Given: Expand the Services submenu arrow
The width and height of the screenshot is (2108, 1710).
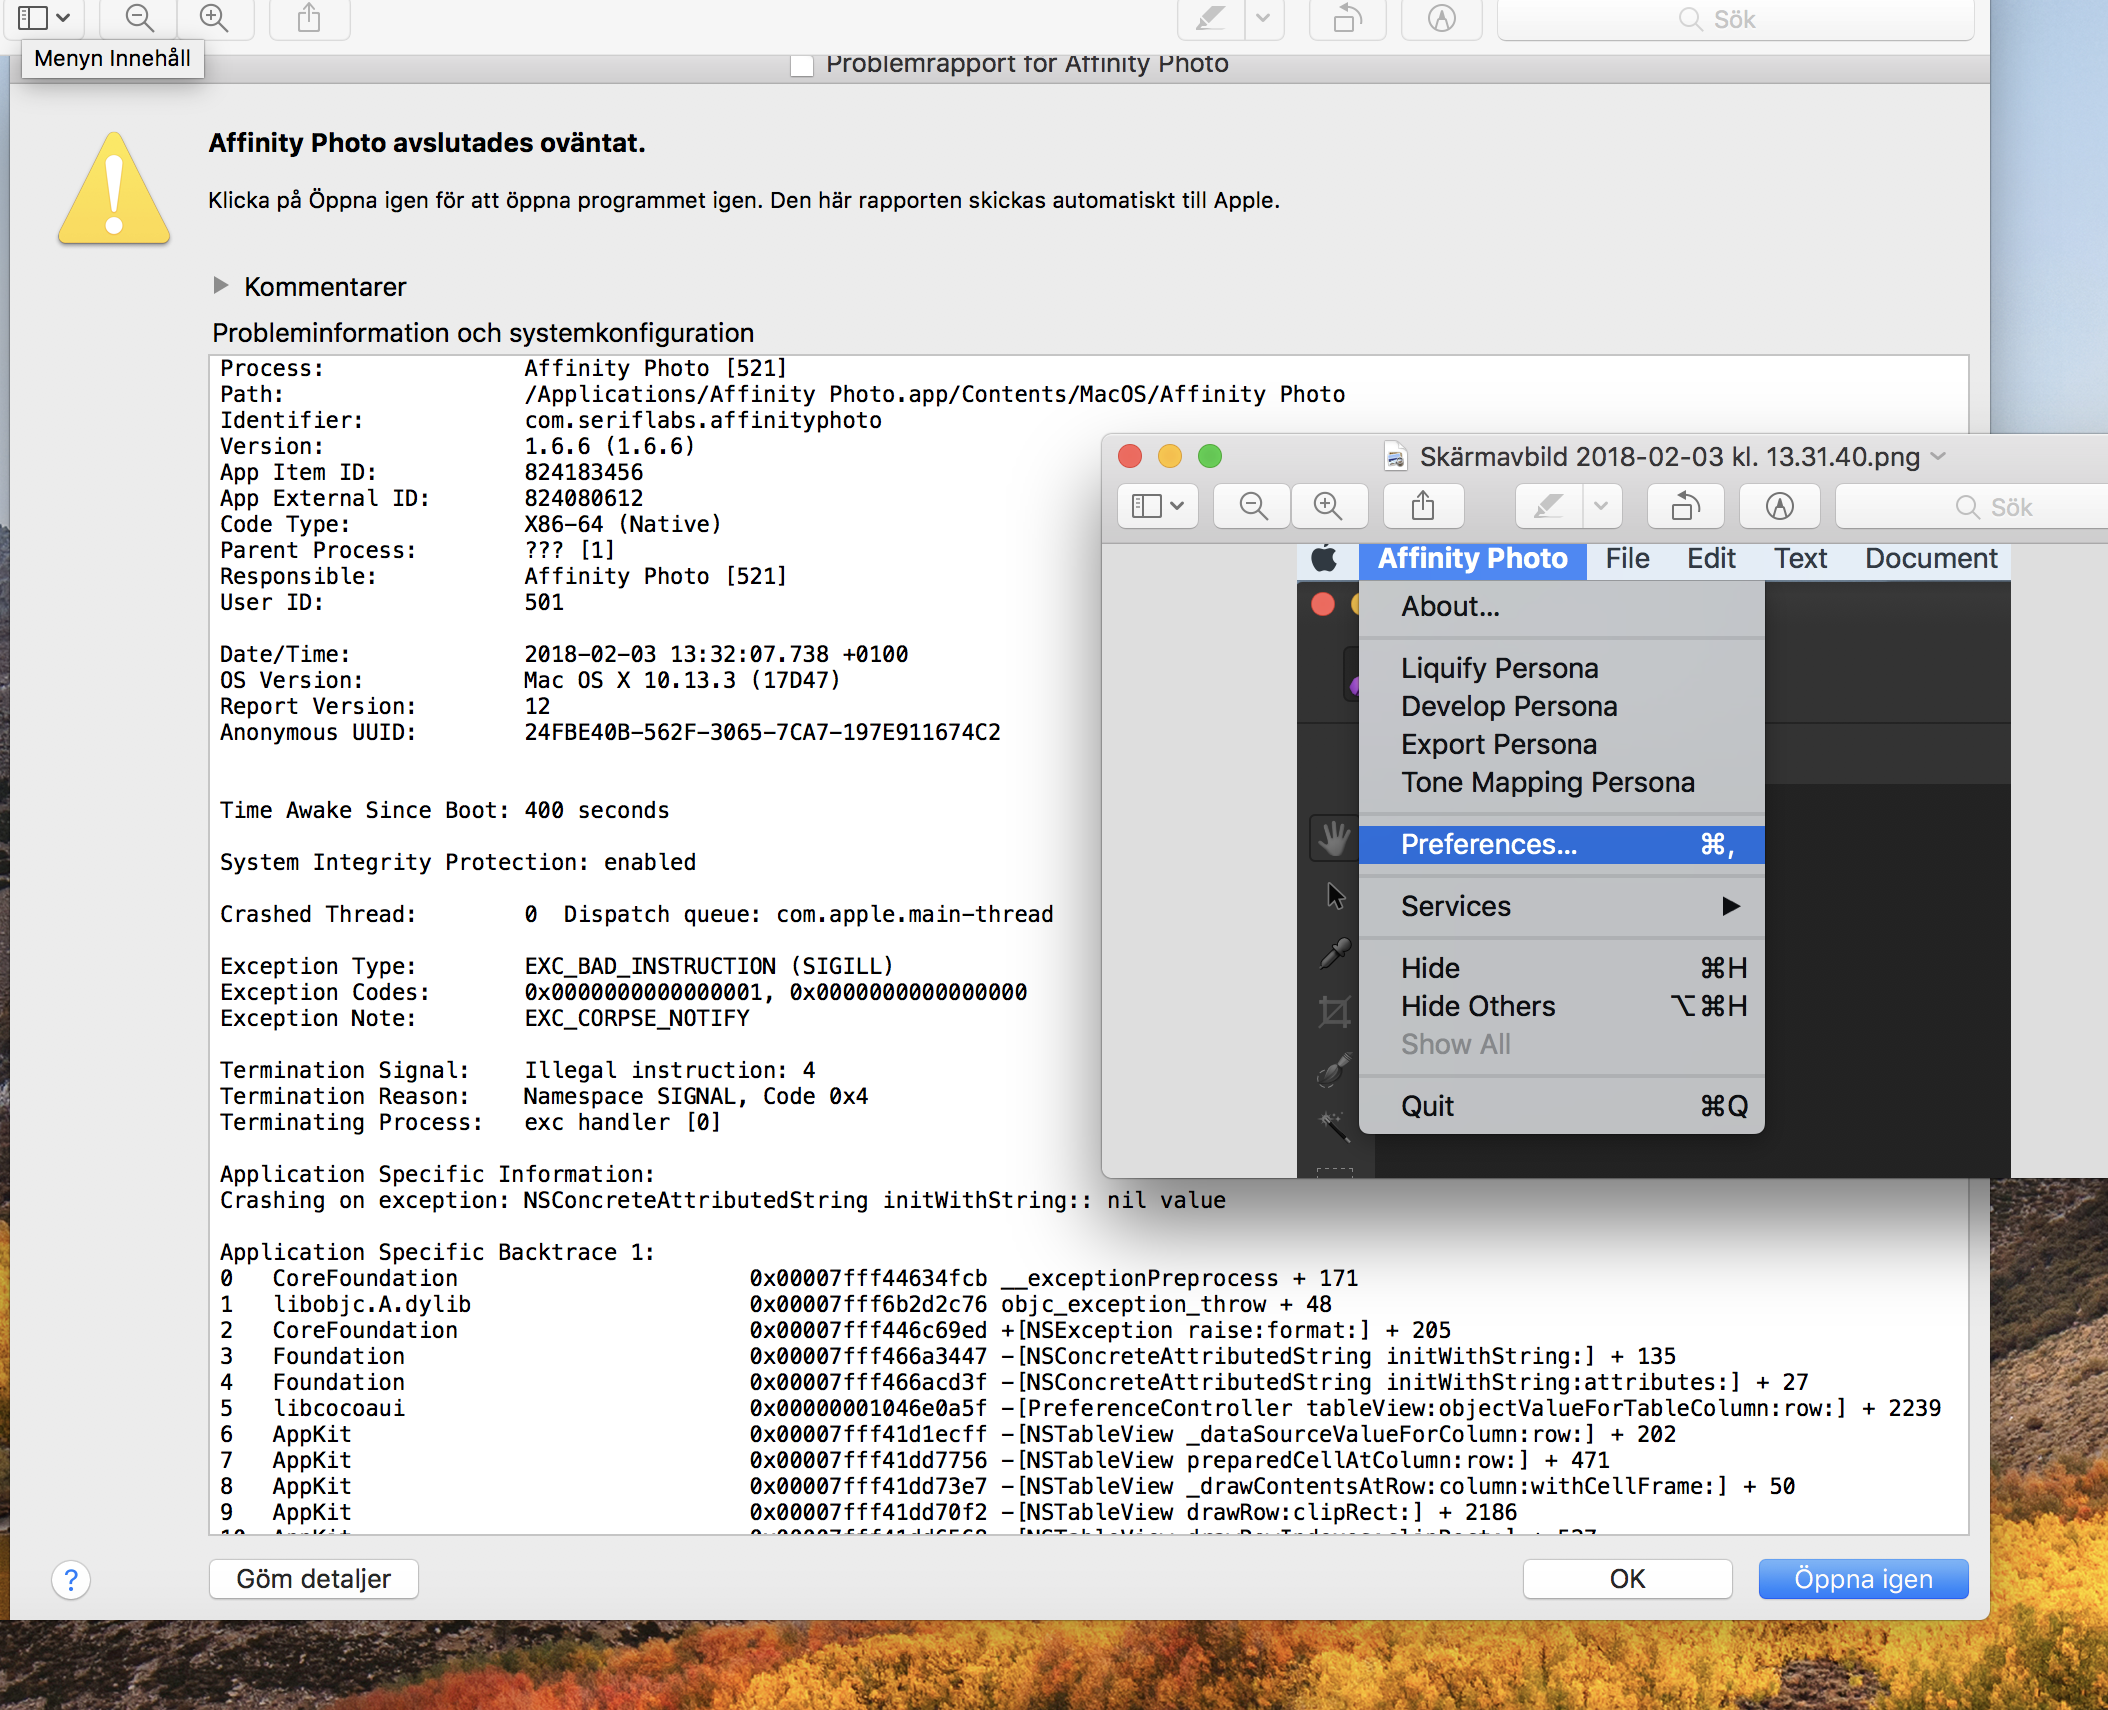Looking at the screenshot, I should [1731, 906].
